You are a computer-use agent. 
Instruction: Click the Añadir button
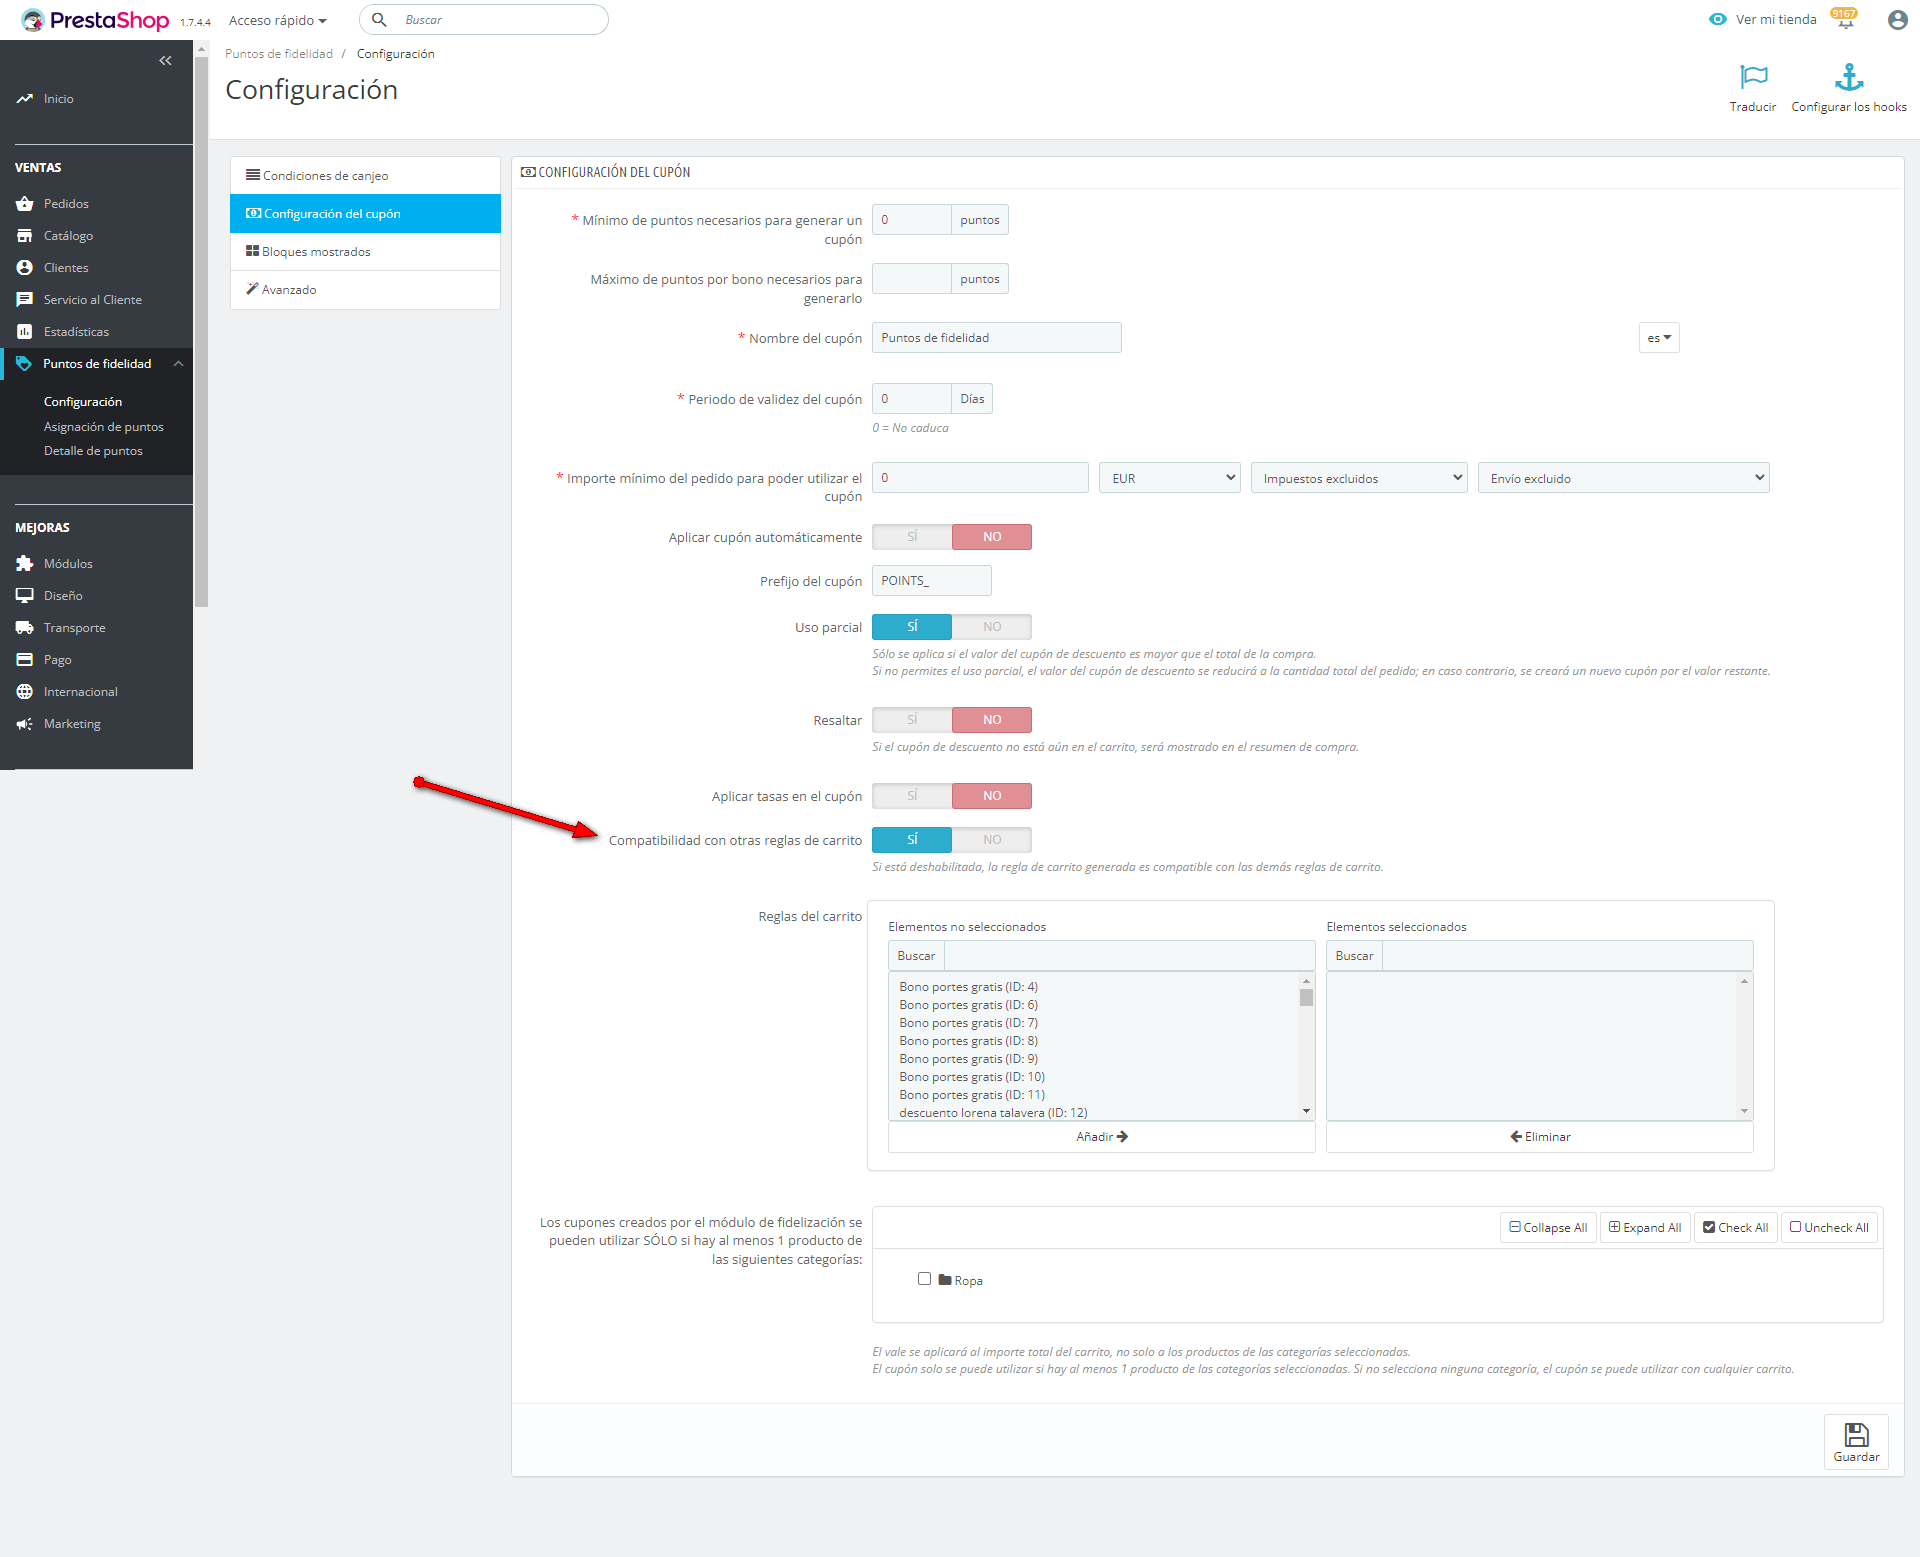coord(1101,1137)
